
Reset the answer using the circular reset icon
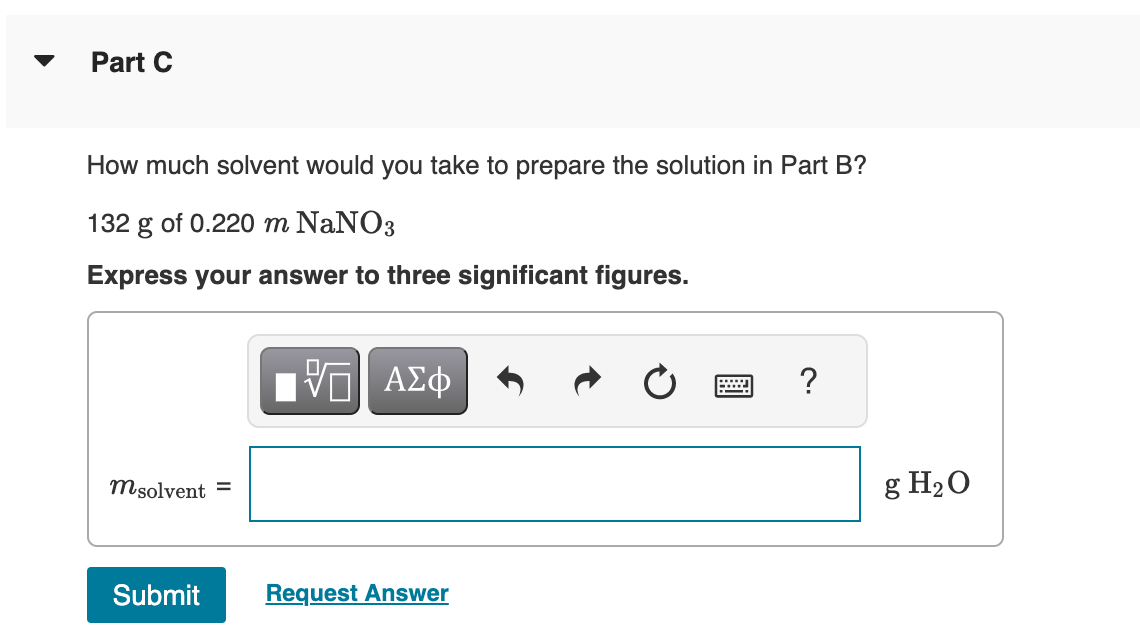click(x=659, y=380)
